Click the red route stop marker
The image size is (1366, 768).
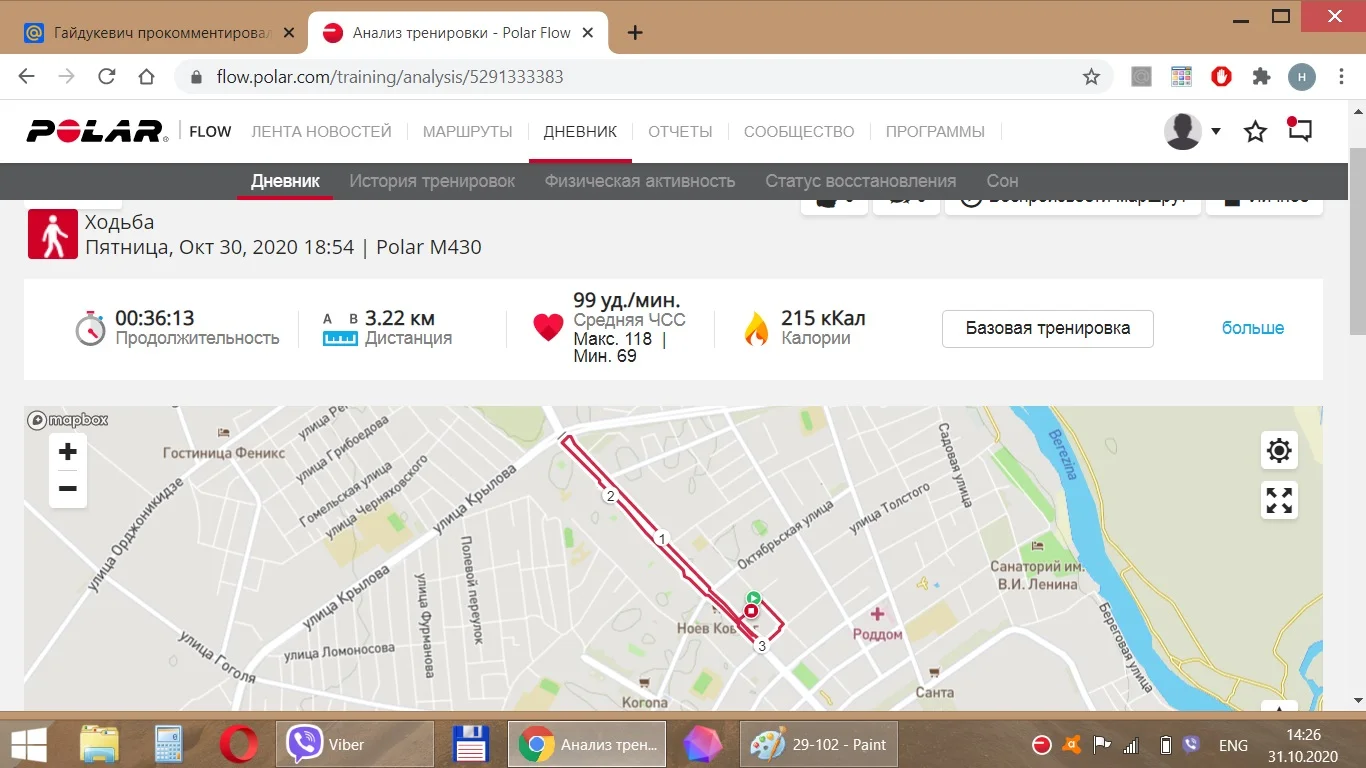[x=751, y=610]
